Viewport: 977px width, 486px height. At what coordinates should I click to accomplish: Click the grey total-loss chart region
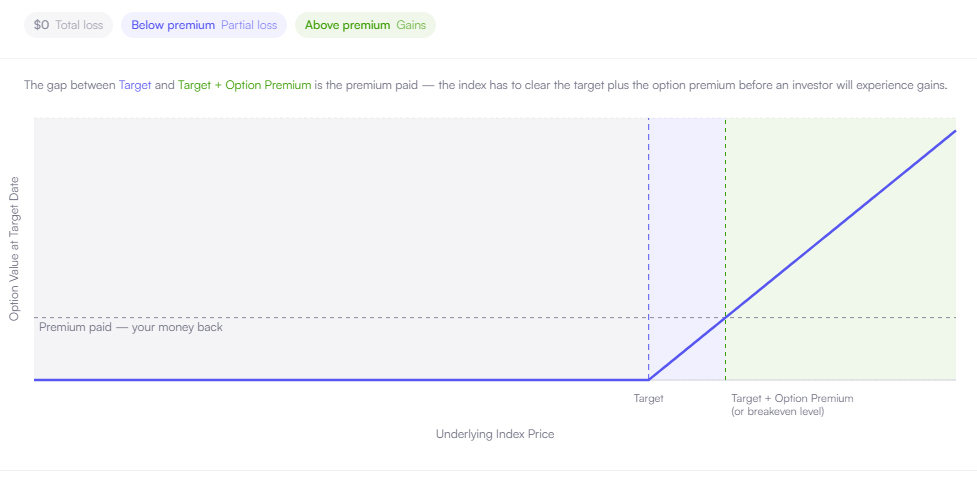(x=341, y=218)
